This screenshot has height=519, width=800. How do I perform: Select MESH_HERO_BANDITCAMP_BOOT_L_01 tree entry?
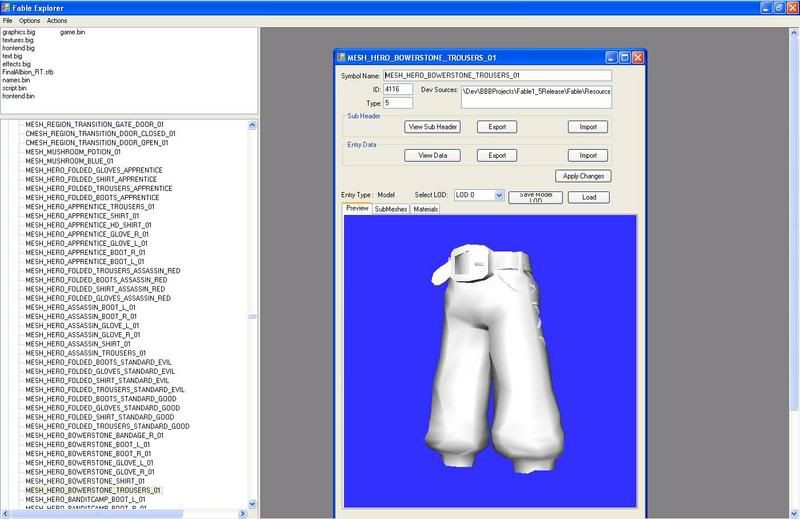click(85, 500)
